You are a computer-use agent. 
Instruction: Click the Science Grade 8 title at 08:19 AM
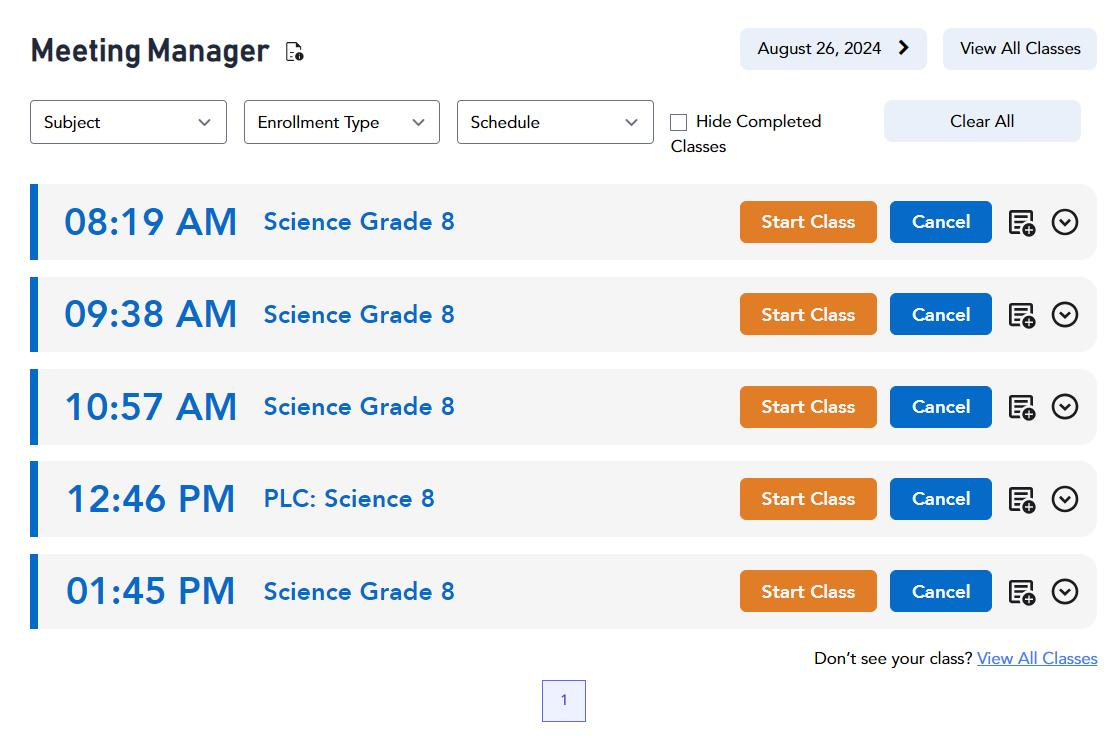tap(359, 222)
